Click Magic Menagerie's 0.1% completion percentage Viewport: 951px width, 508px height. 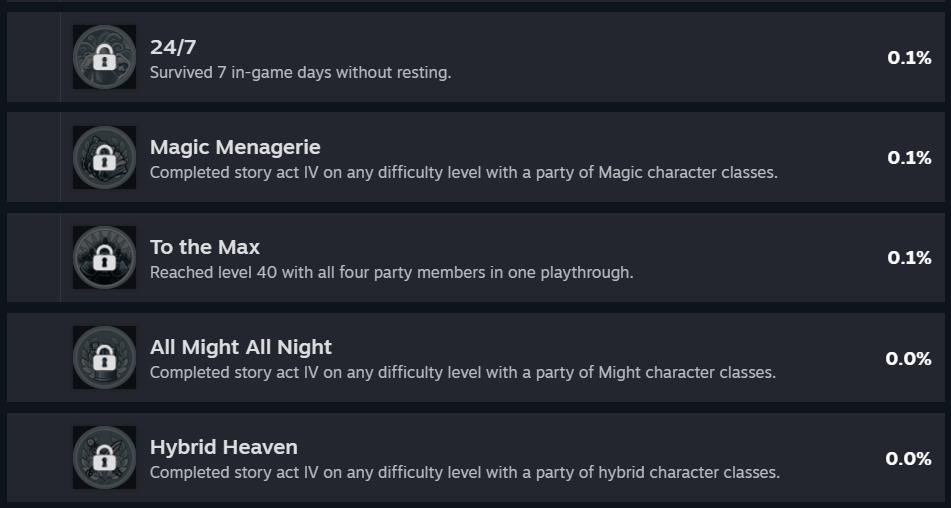[x=909, y=158]
